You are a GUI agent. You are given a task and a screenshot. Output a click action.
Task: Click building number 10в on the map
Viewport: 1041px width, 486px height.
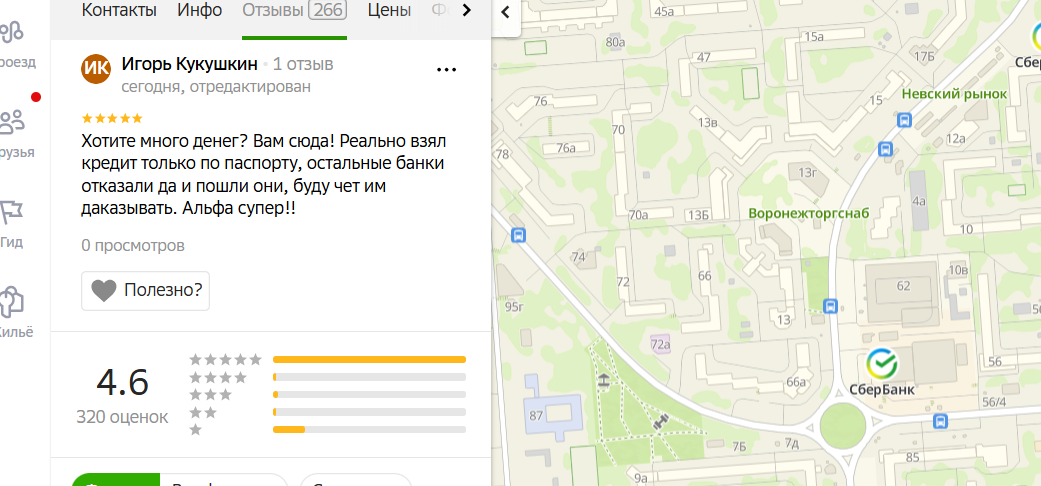[958, 270]
